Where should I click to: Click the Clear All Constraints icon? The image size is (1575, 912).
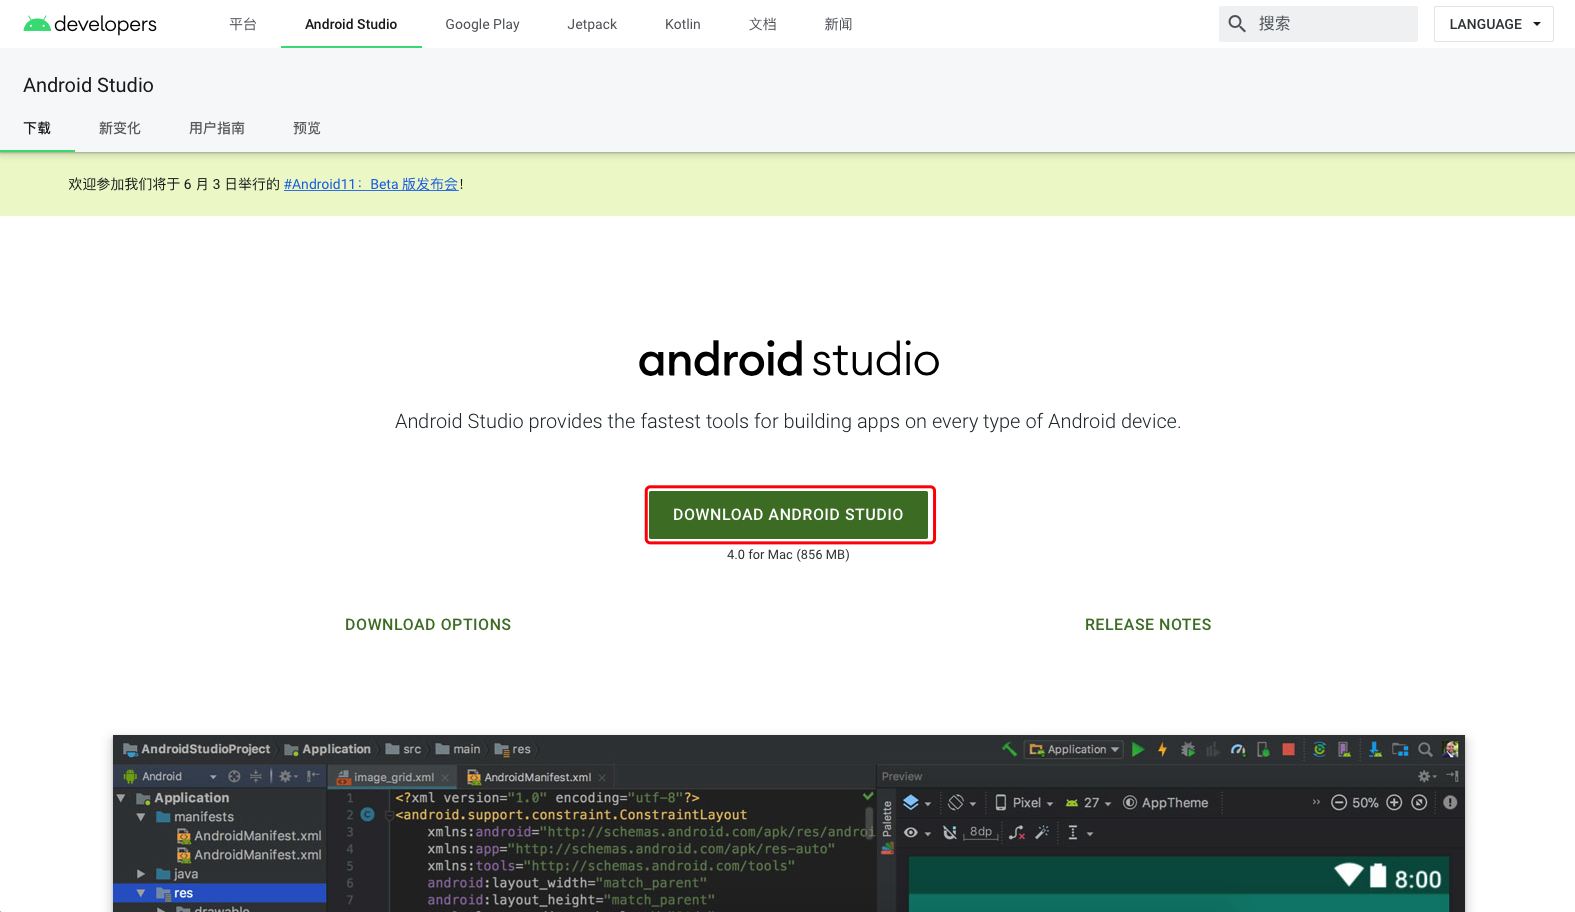(1017, 832)
